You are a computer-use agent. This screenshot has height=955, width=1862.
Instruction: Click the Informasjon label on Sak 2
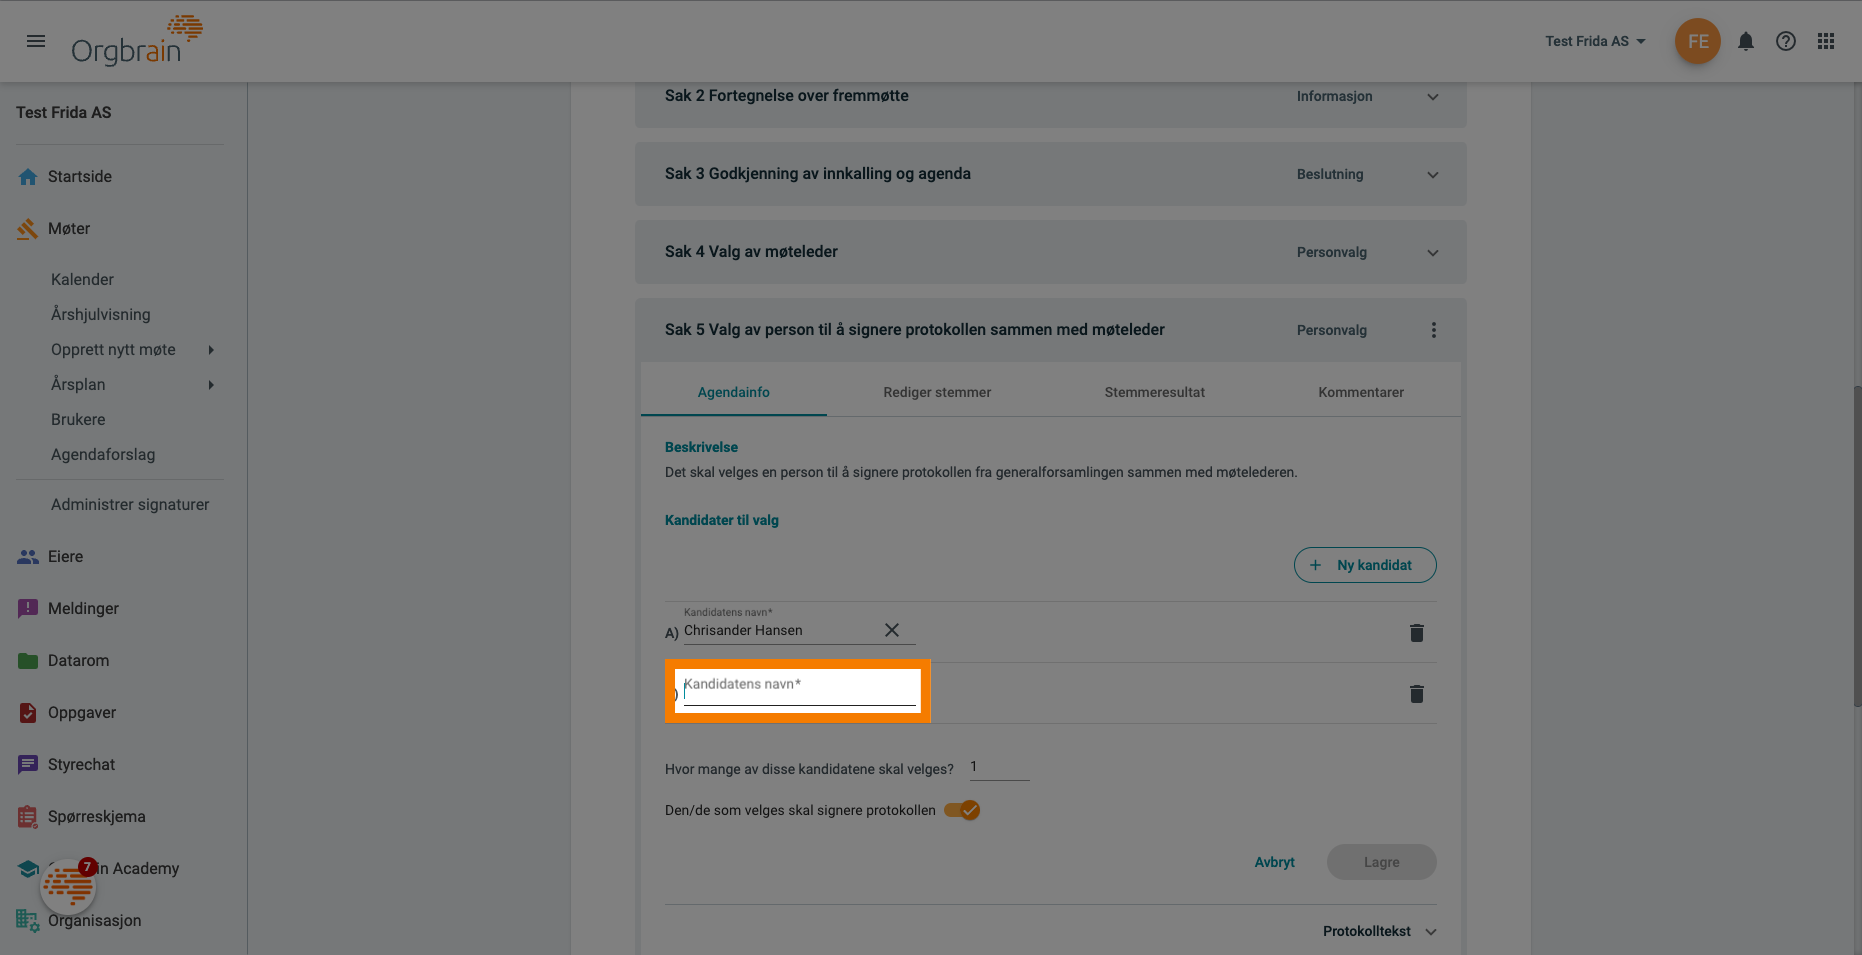[1334, 96]
